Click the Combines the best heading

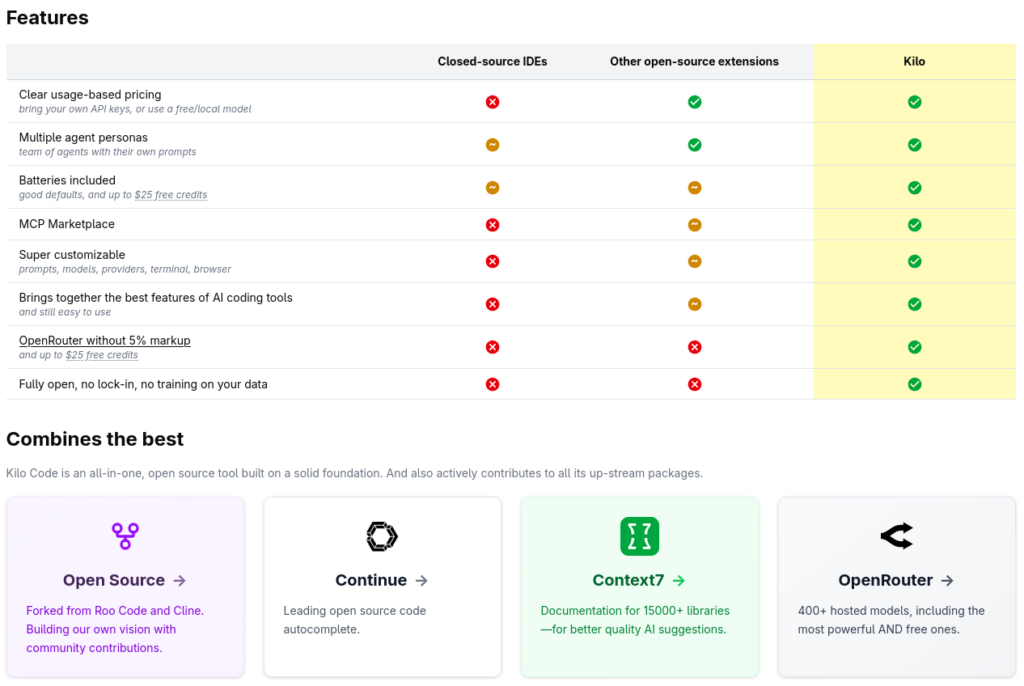(x=95, y=439)
